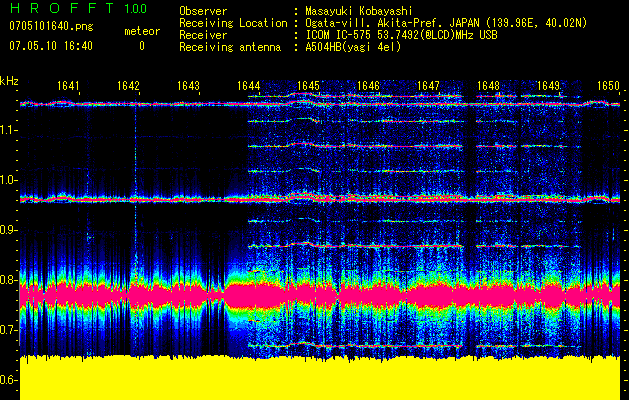Click the HROFFT 1.0.0 title text
This screenshot has height=400, width=629.
point(78,8)
